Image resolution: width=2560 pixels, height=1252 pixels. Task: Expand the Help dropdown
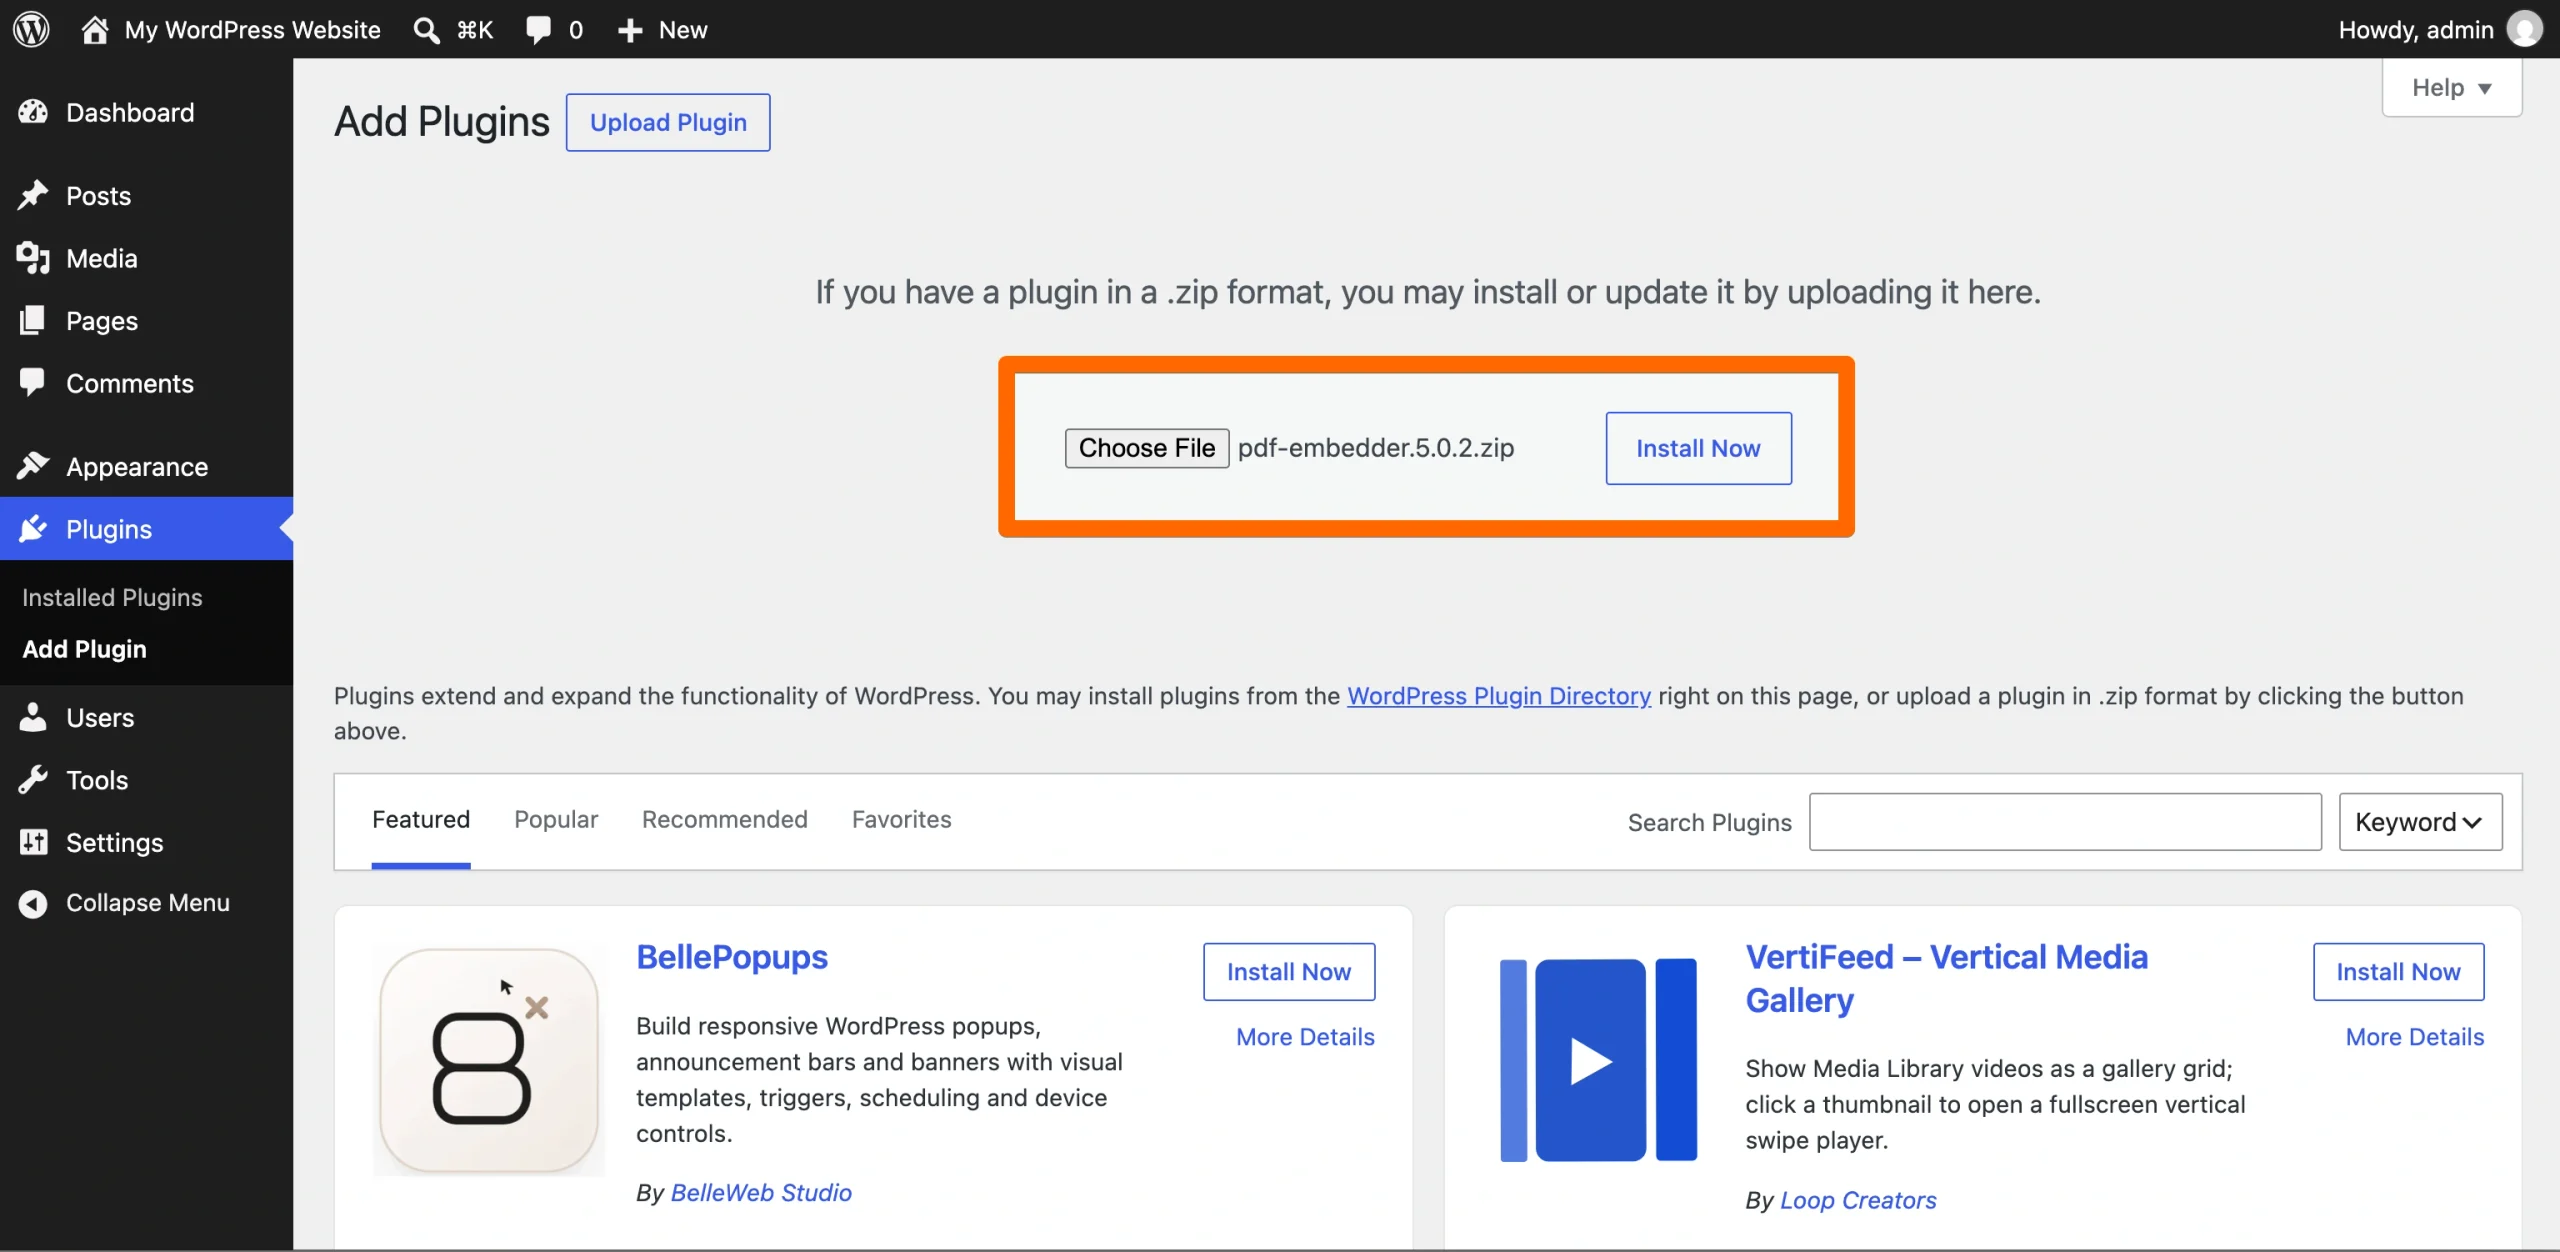point(2451,87)
